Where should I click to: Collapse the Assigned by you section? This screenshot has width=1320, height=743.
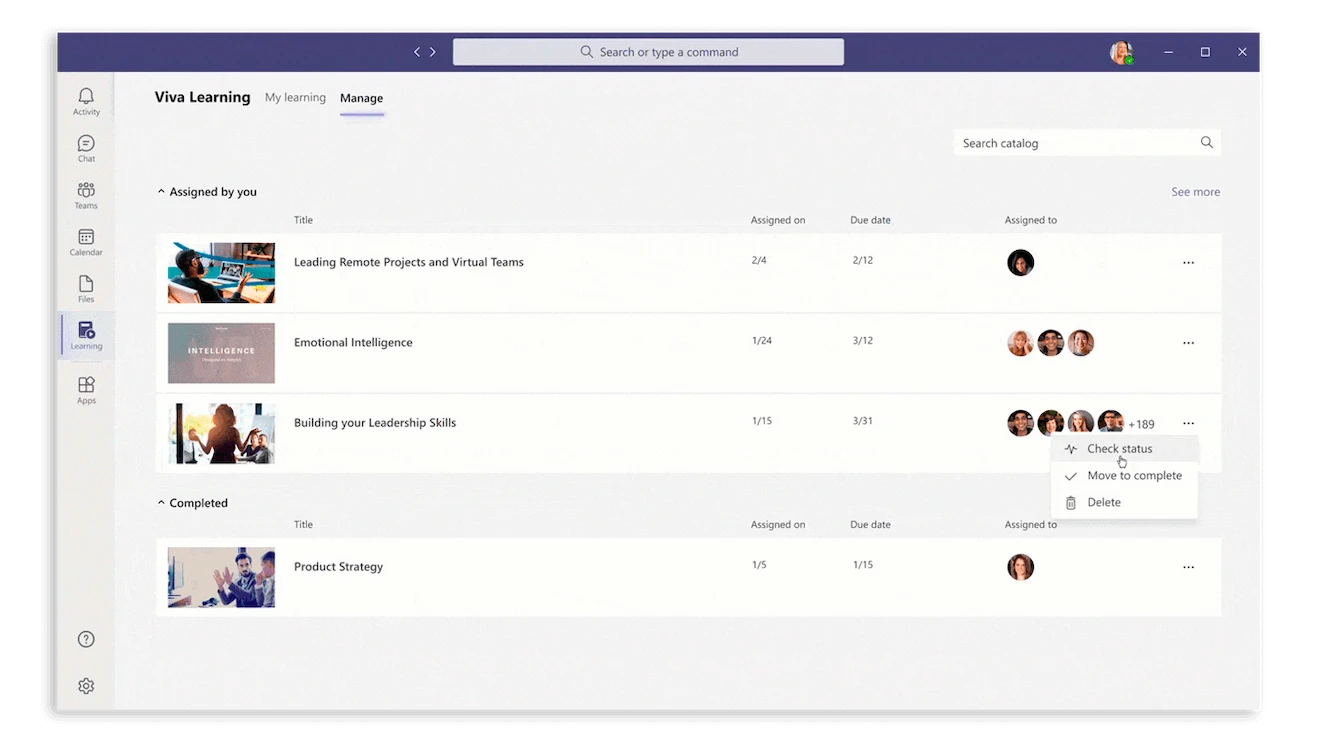click(161, 192)
